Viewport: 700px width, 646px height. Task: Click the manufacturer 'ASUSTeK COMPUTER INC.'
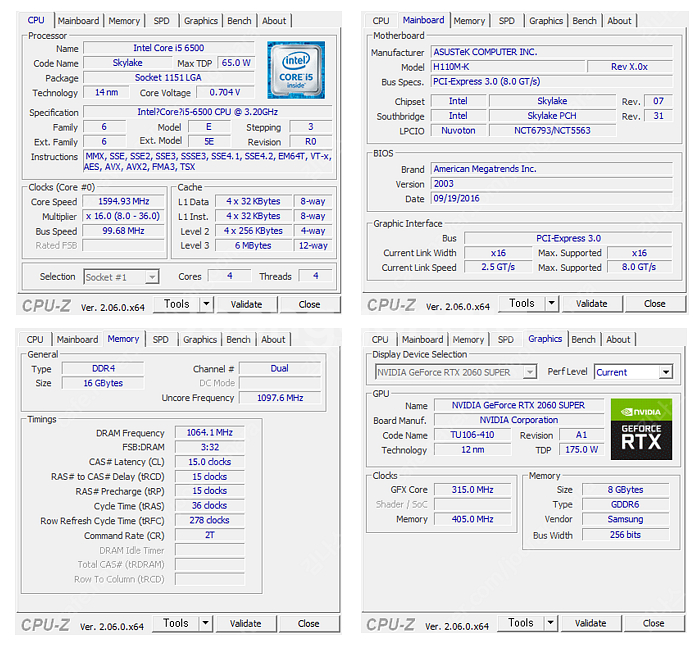click(552, 52)
